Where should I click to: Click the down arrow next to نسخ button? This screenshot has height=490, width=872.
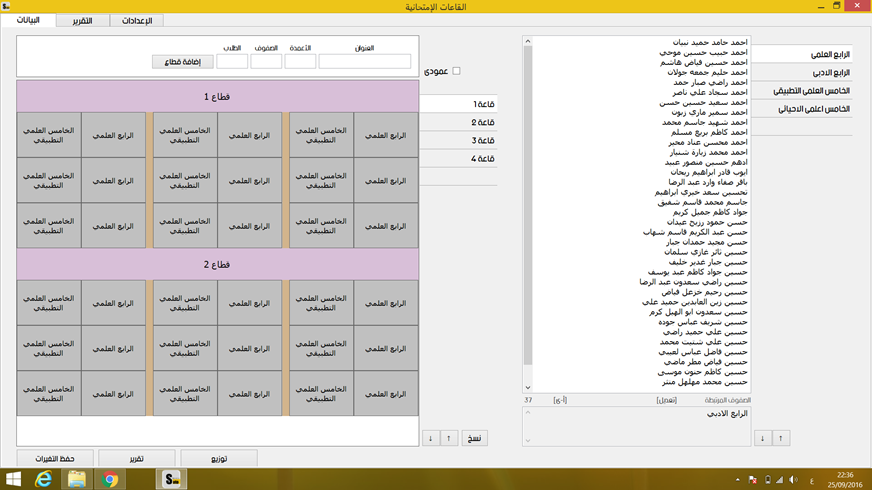431,438
